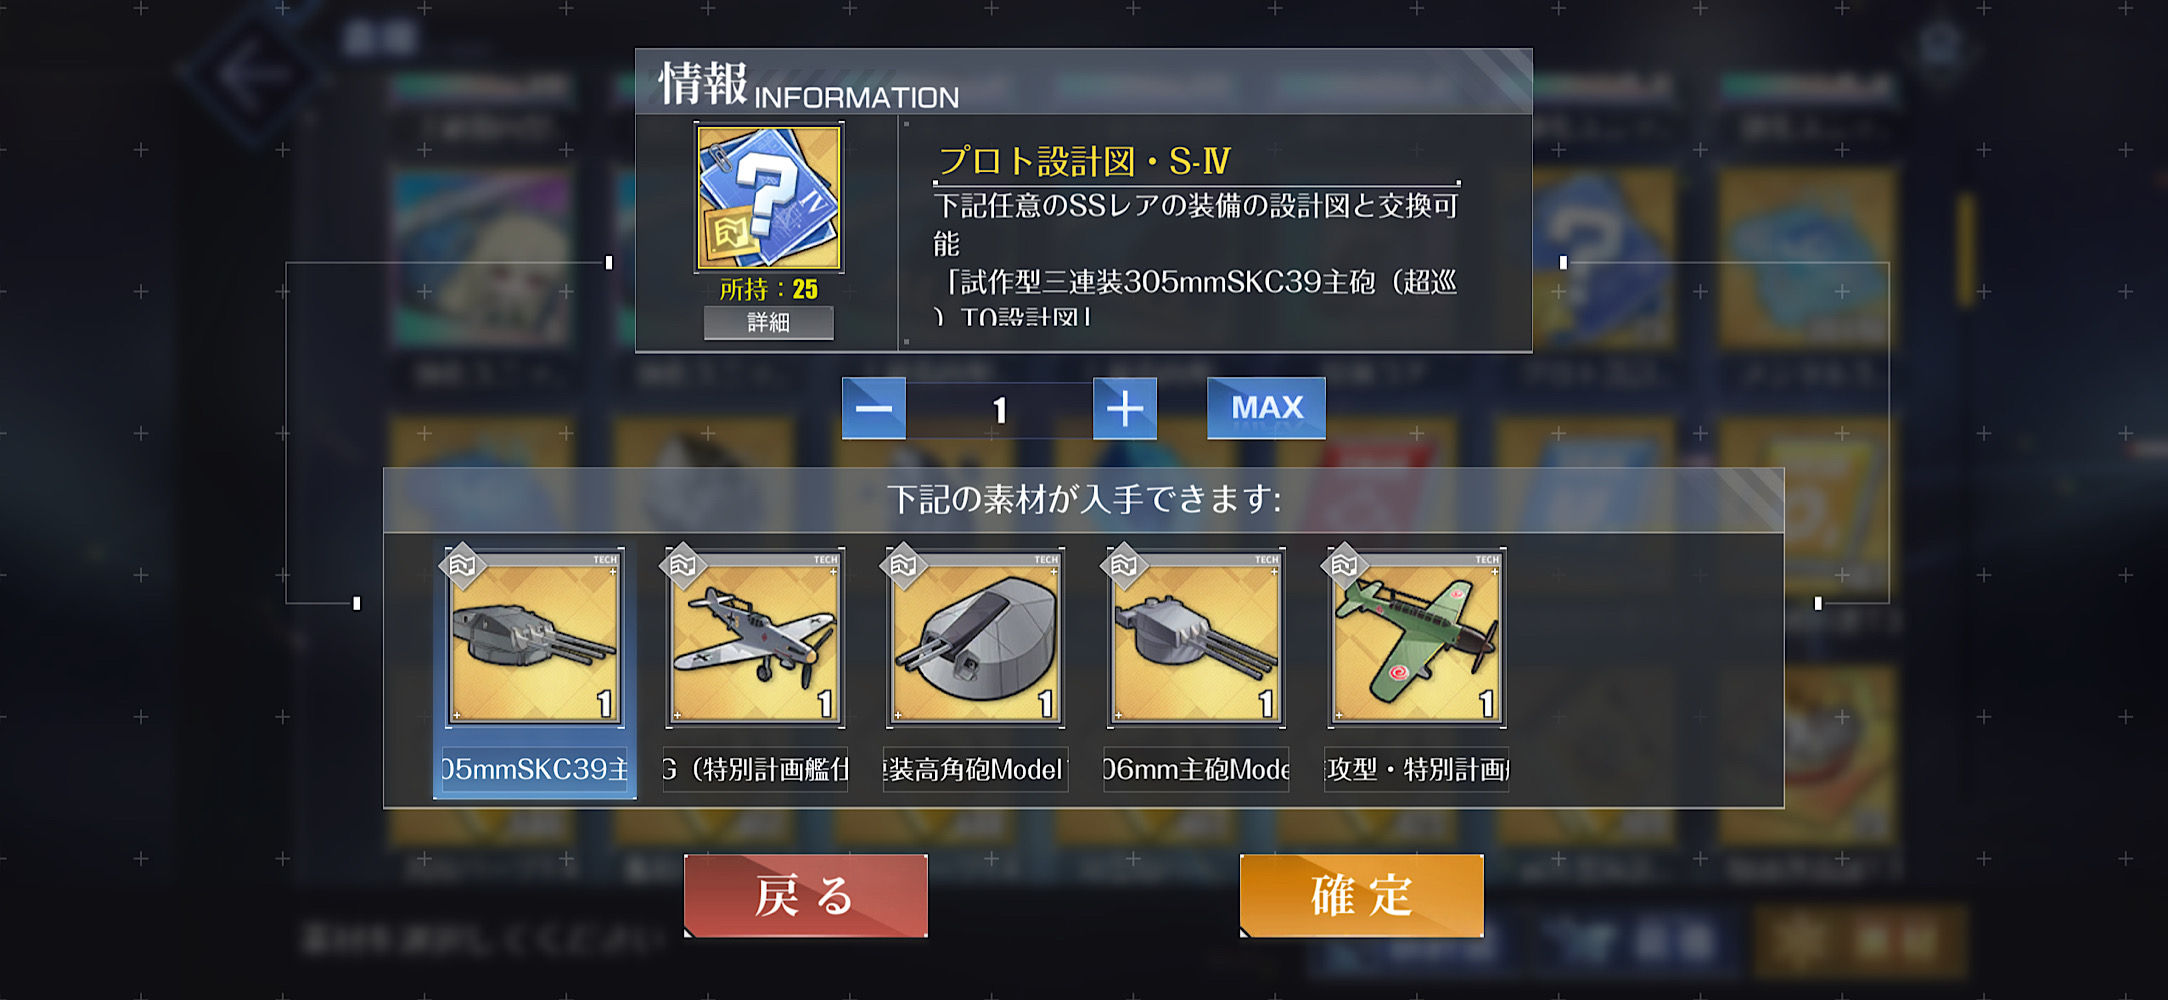Increase quantity with the plus button

[1125, 408]
